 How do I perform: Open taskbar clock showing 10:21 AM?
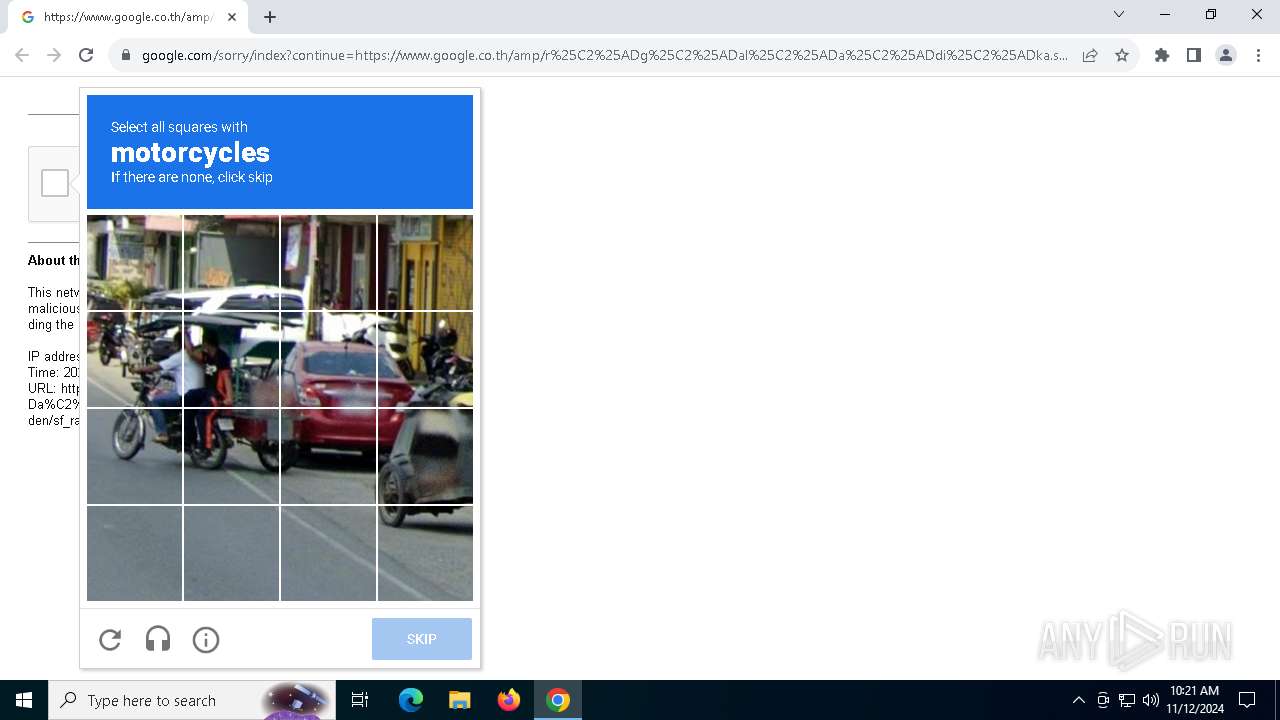1194,700
